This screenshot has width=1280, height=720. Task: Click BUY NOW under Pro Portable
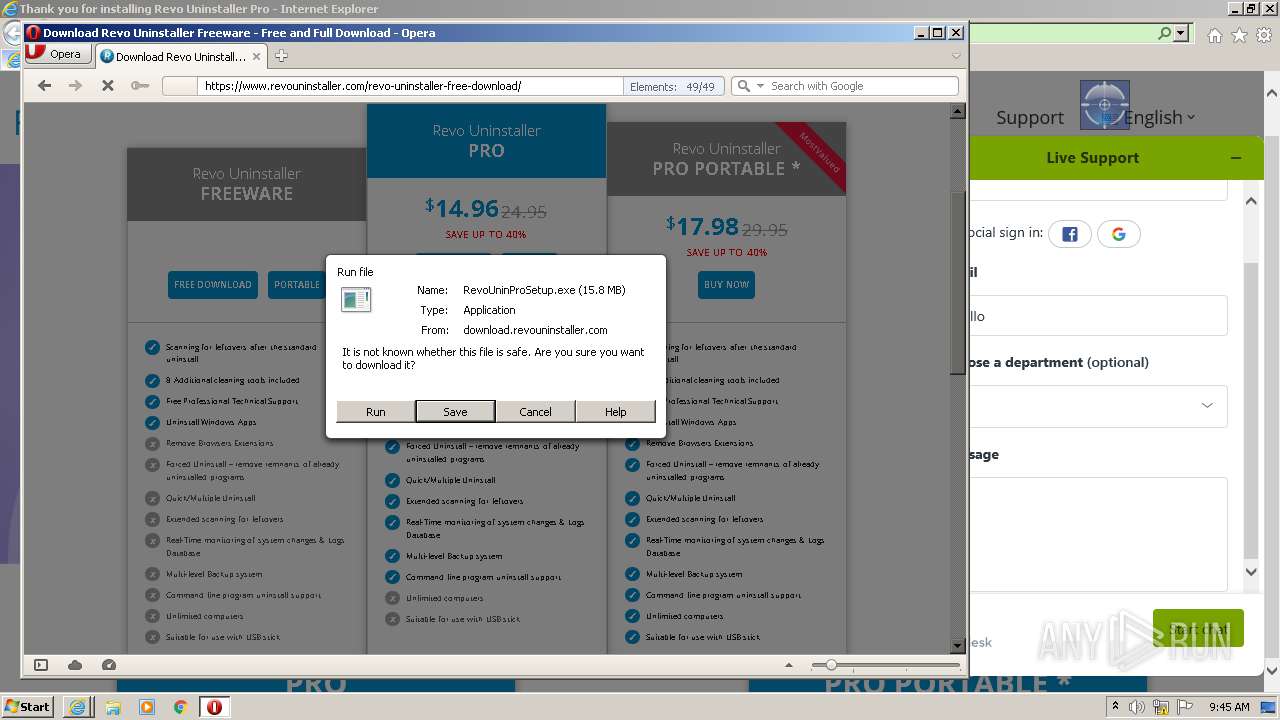[x=726, y=285]
